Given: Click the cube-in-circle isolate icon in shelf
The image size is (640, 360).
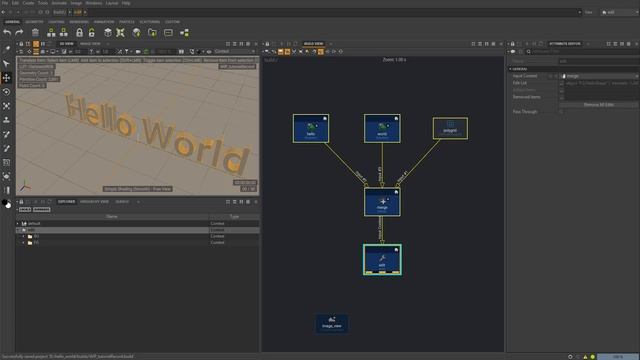Looking at the screenshot, I should 108,32.
